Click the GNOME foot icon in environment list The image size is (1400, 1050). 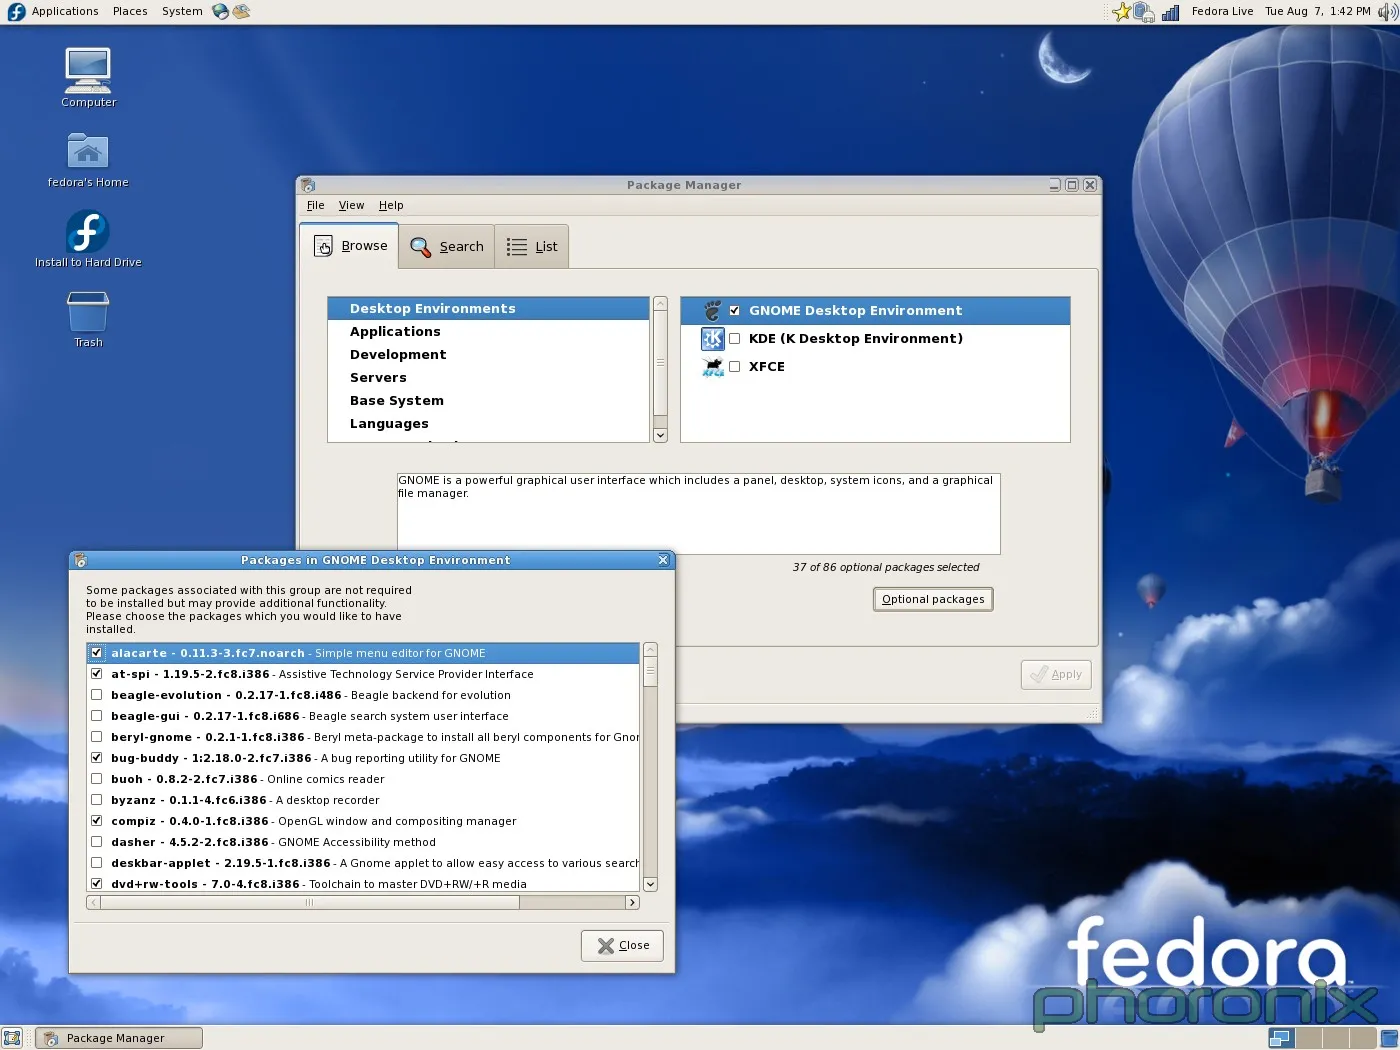[x=712, y=311]
